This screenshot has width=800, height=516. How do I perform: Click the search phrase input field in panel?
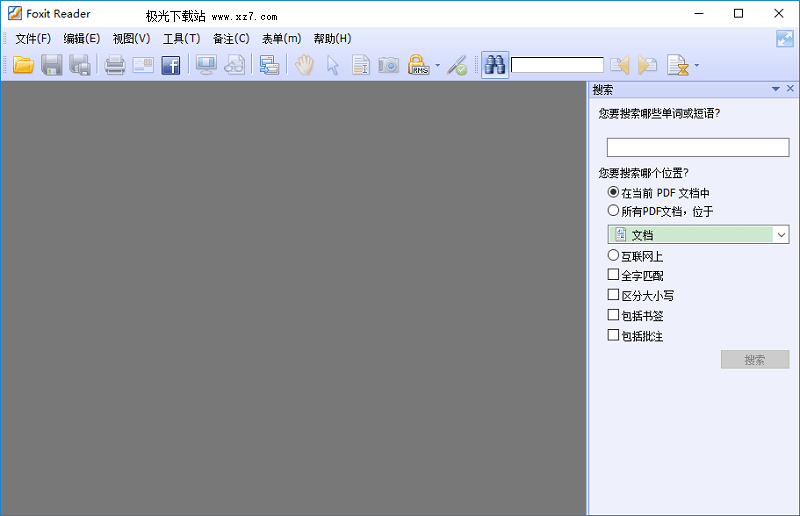pyautogui.click(x=698, y=148)
